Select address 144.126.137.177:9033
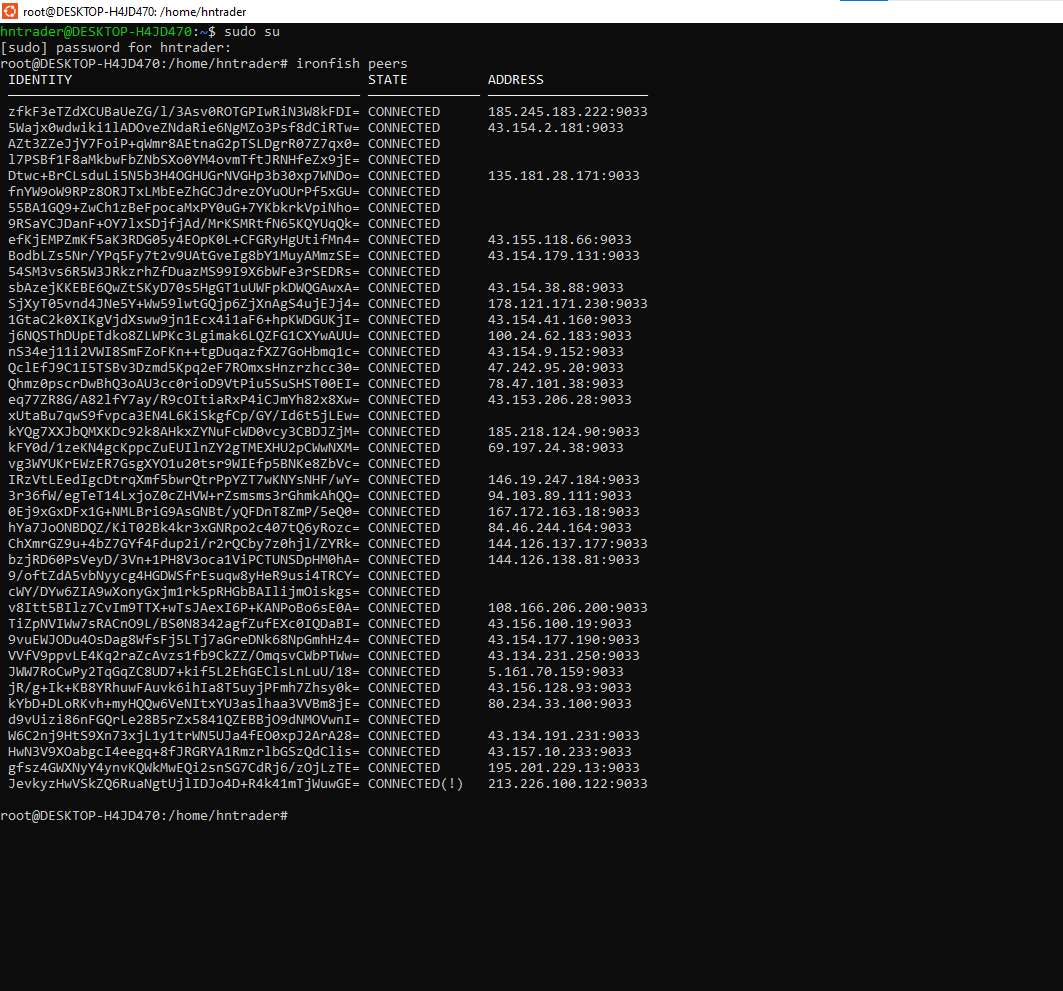Image resolution: width=1063 pixels, height=991 pixels. click(x=567, y=544)
